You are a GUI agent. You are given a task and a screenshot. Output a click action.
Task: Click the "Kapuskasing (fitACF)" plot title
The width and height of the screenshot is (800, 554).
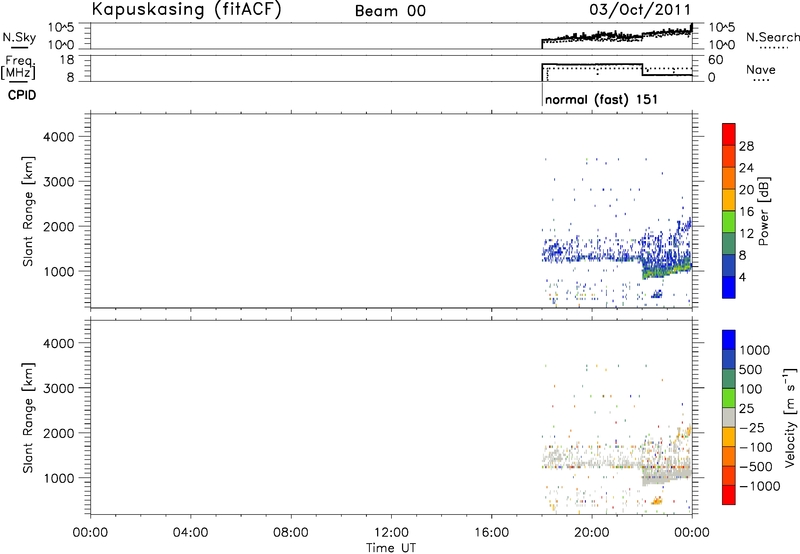[x=186, y=10]
